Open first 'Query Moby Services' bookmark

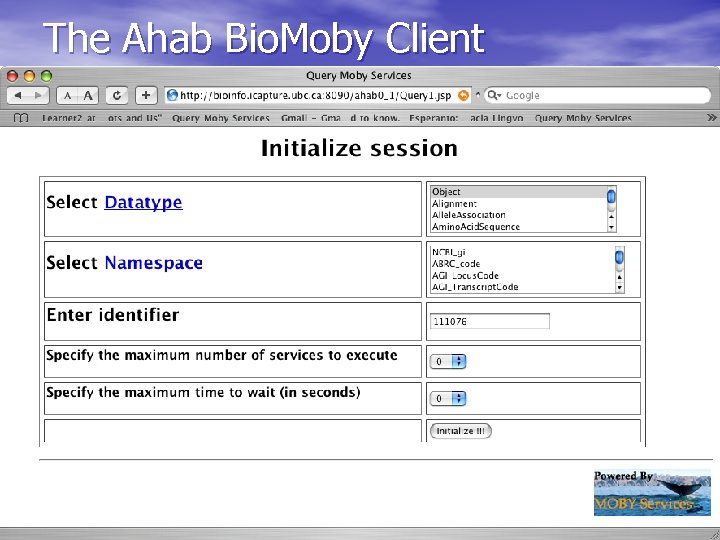point(220,118)
